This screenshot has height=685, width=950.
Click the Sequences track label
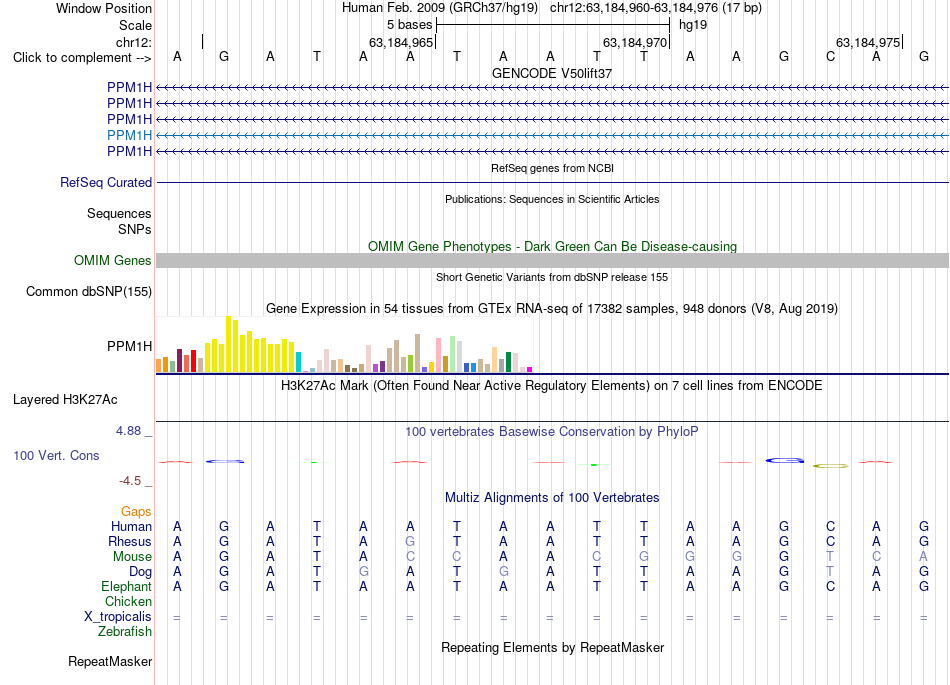pyautogui.click(x=119, y=213)
